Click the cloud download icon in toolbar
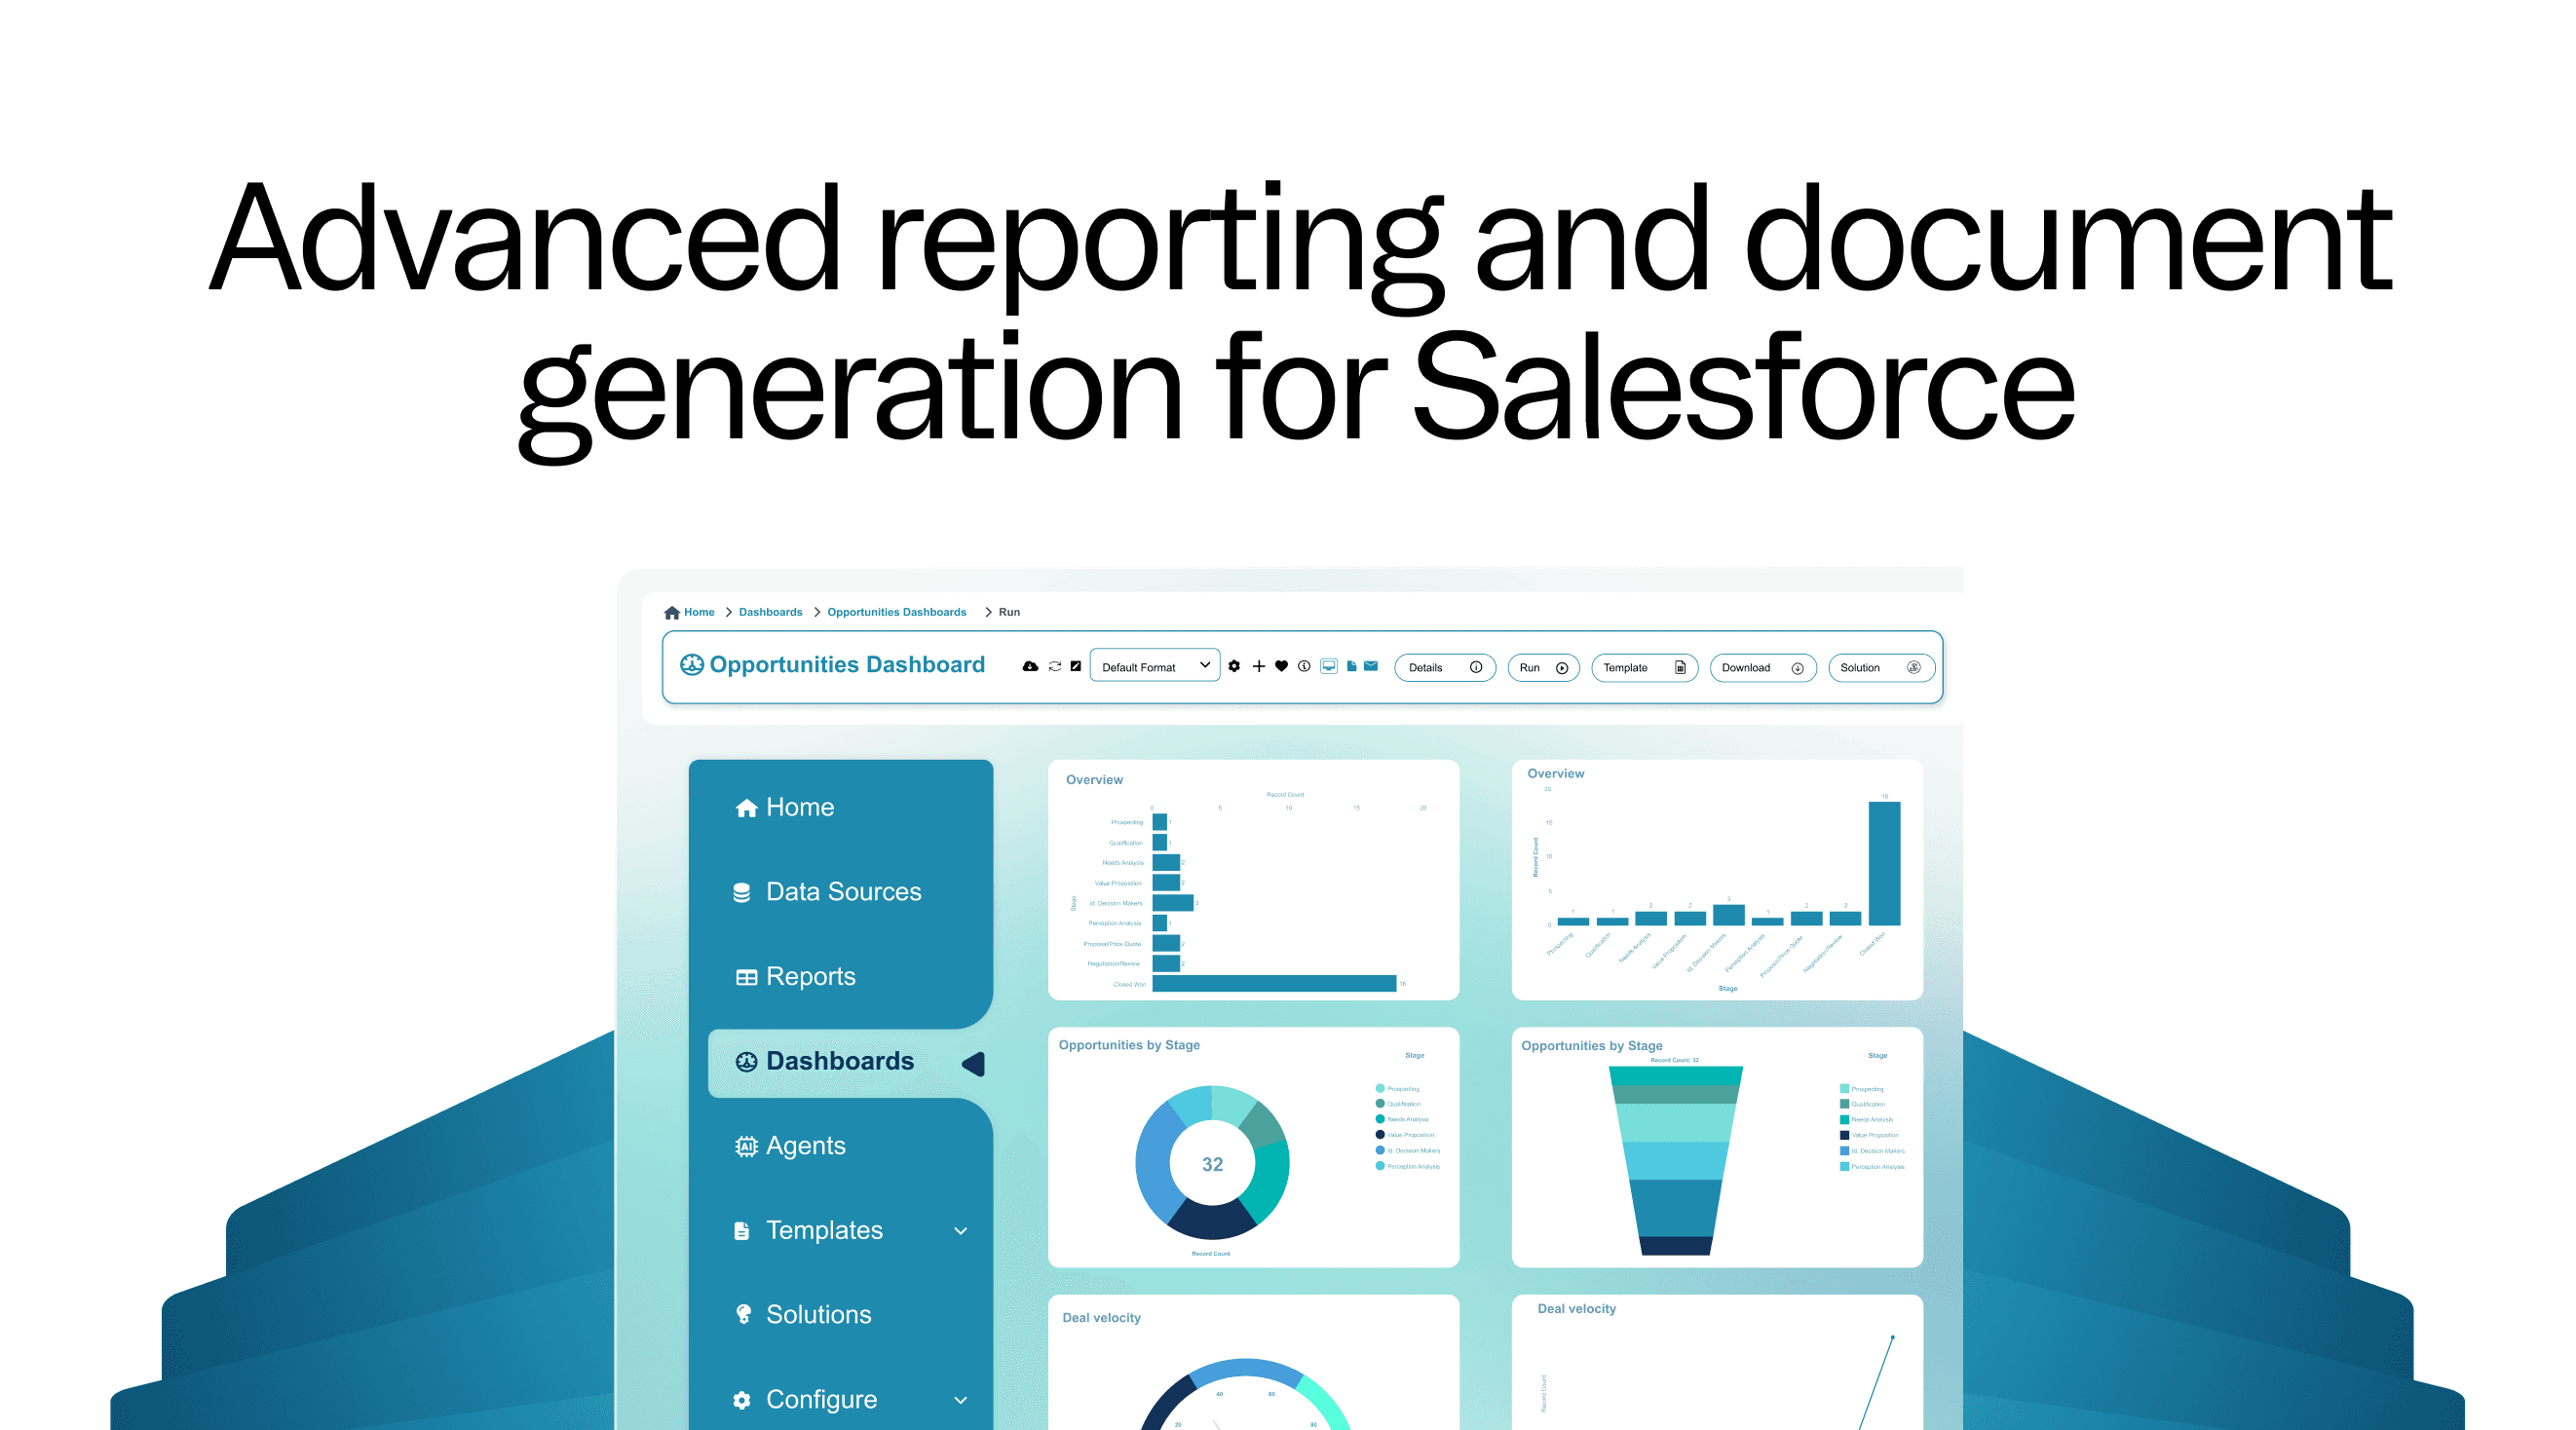The image size is (2576, 1430). (1030, 667)
